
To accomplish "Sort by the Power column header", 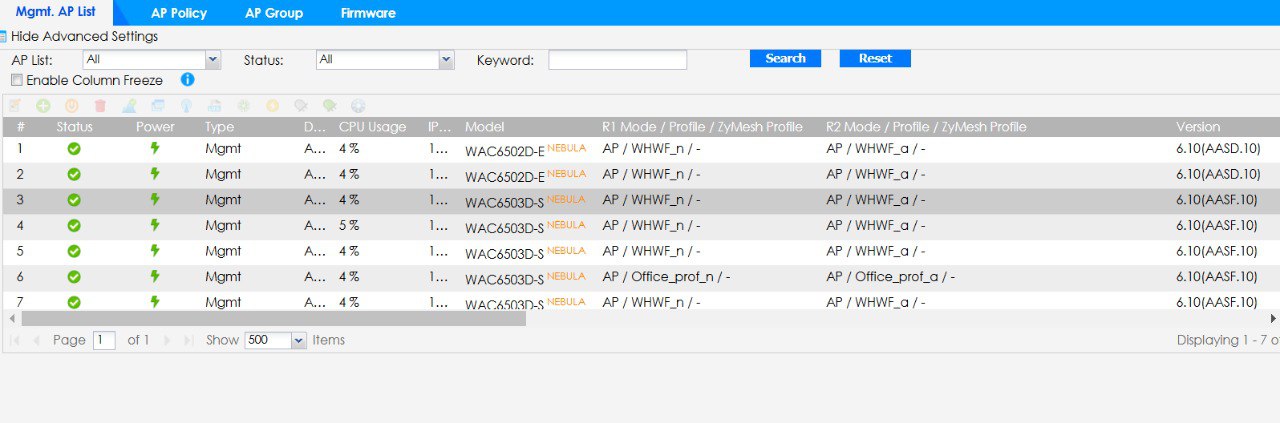I will click(x=155, y=127).
